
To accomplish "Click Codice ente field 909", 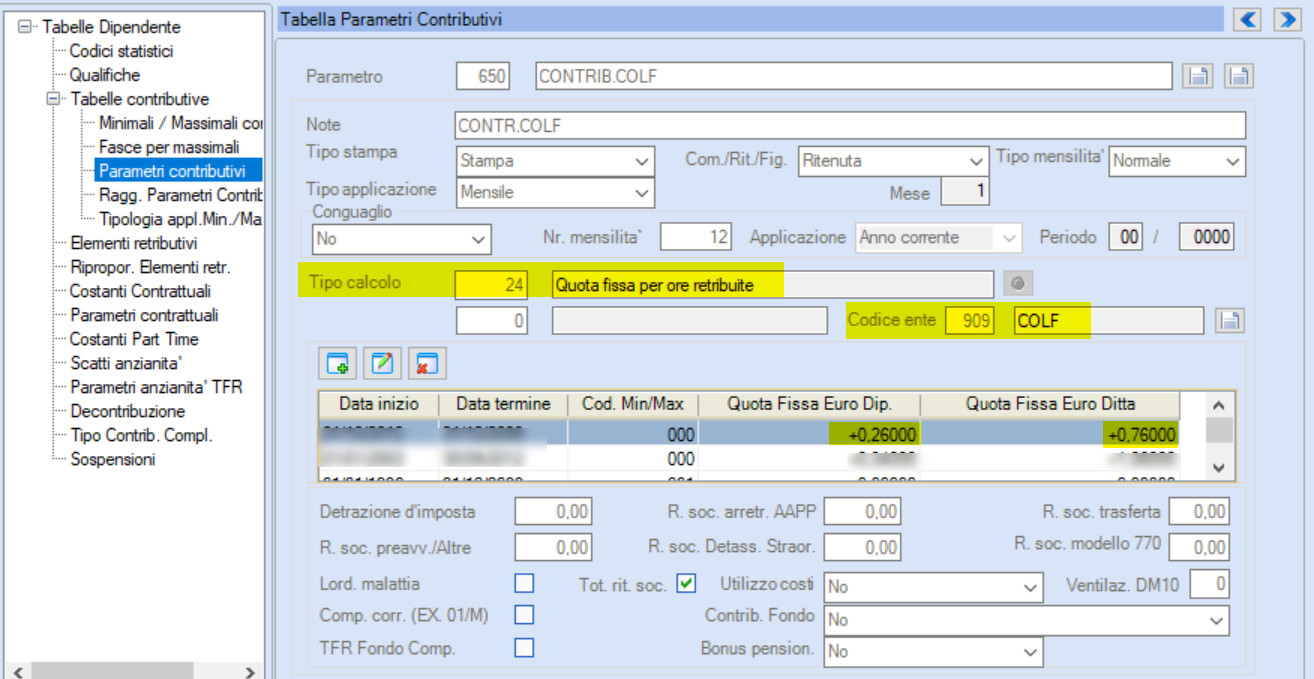I will coord(970,320).
